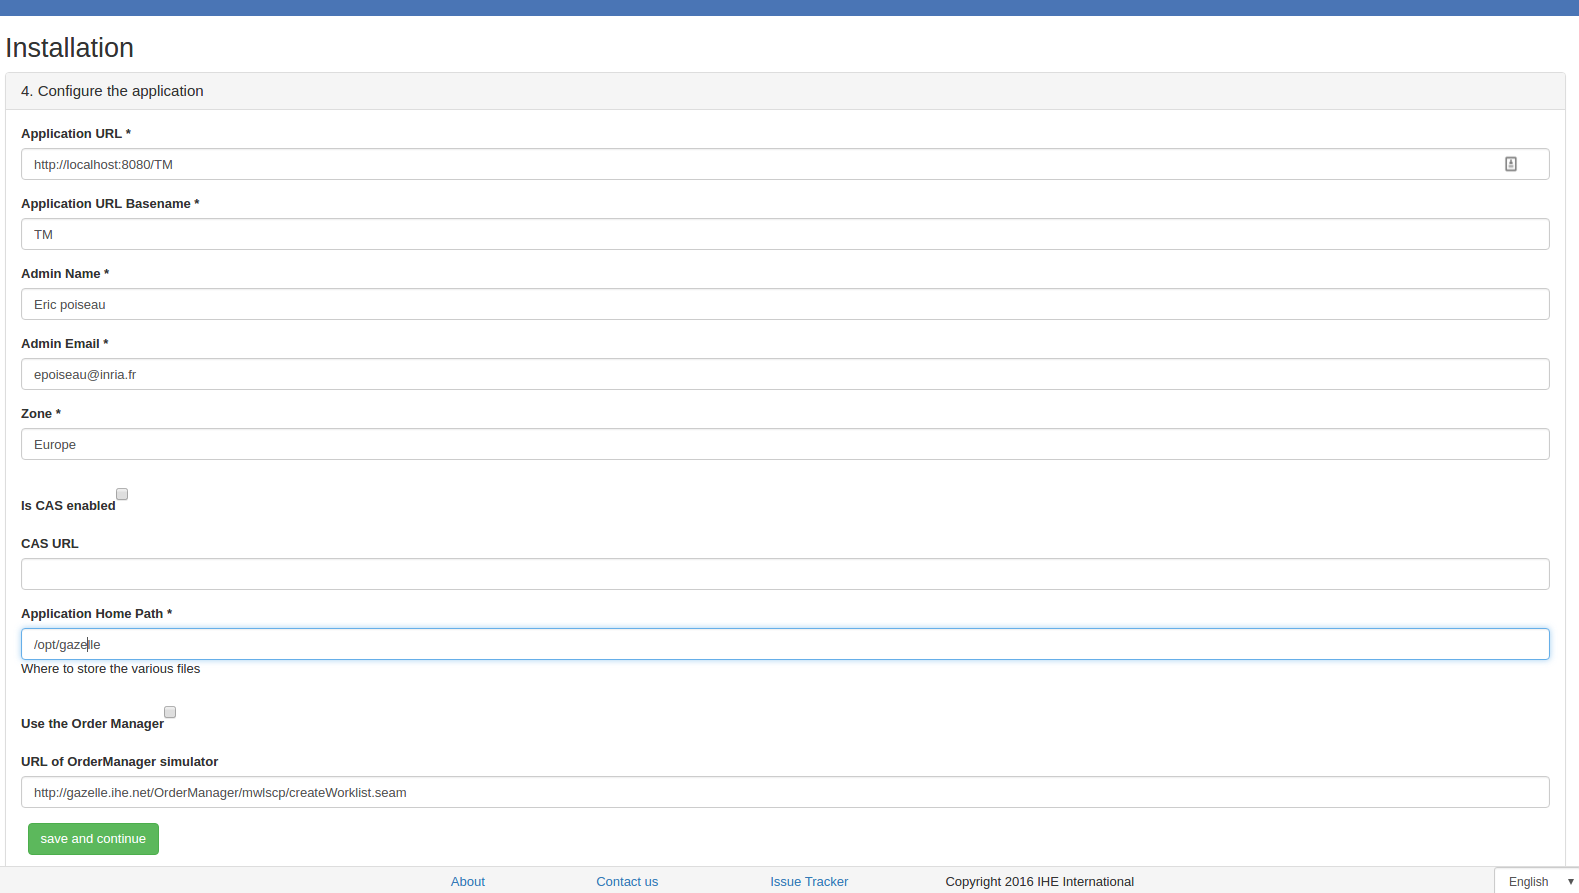Click the Copyright 2016 IHE International text

tap(1039, 881)
